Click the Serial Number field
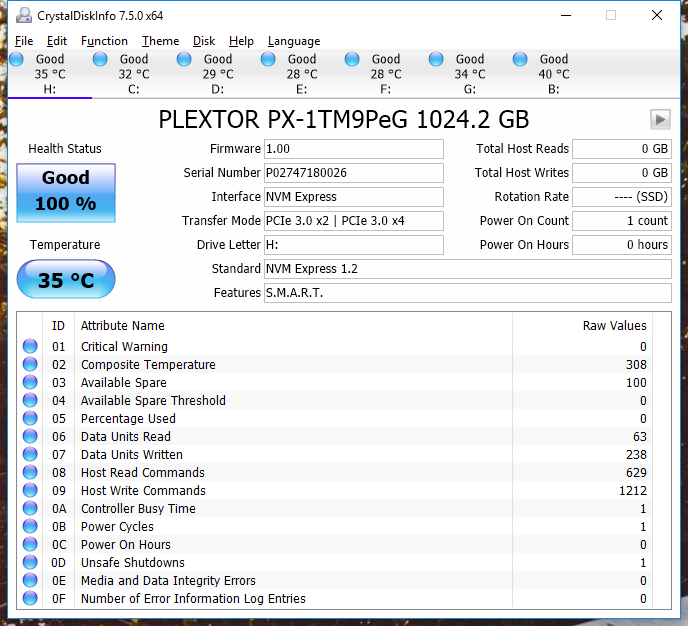This screenshot has width=688, height=626. 353,173
